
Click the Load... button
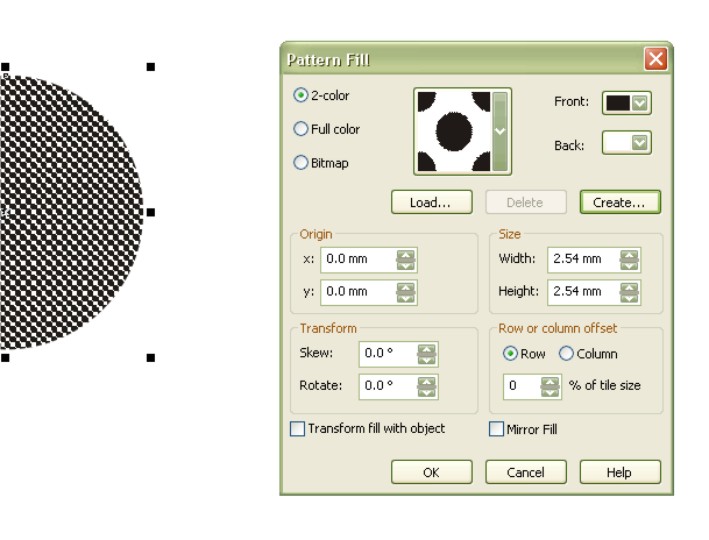click(431, 202)
